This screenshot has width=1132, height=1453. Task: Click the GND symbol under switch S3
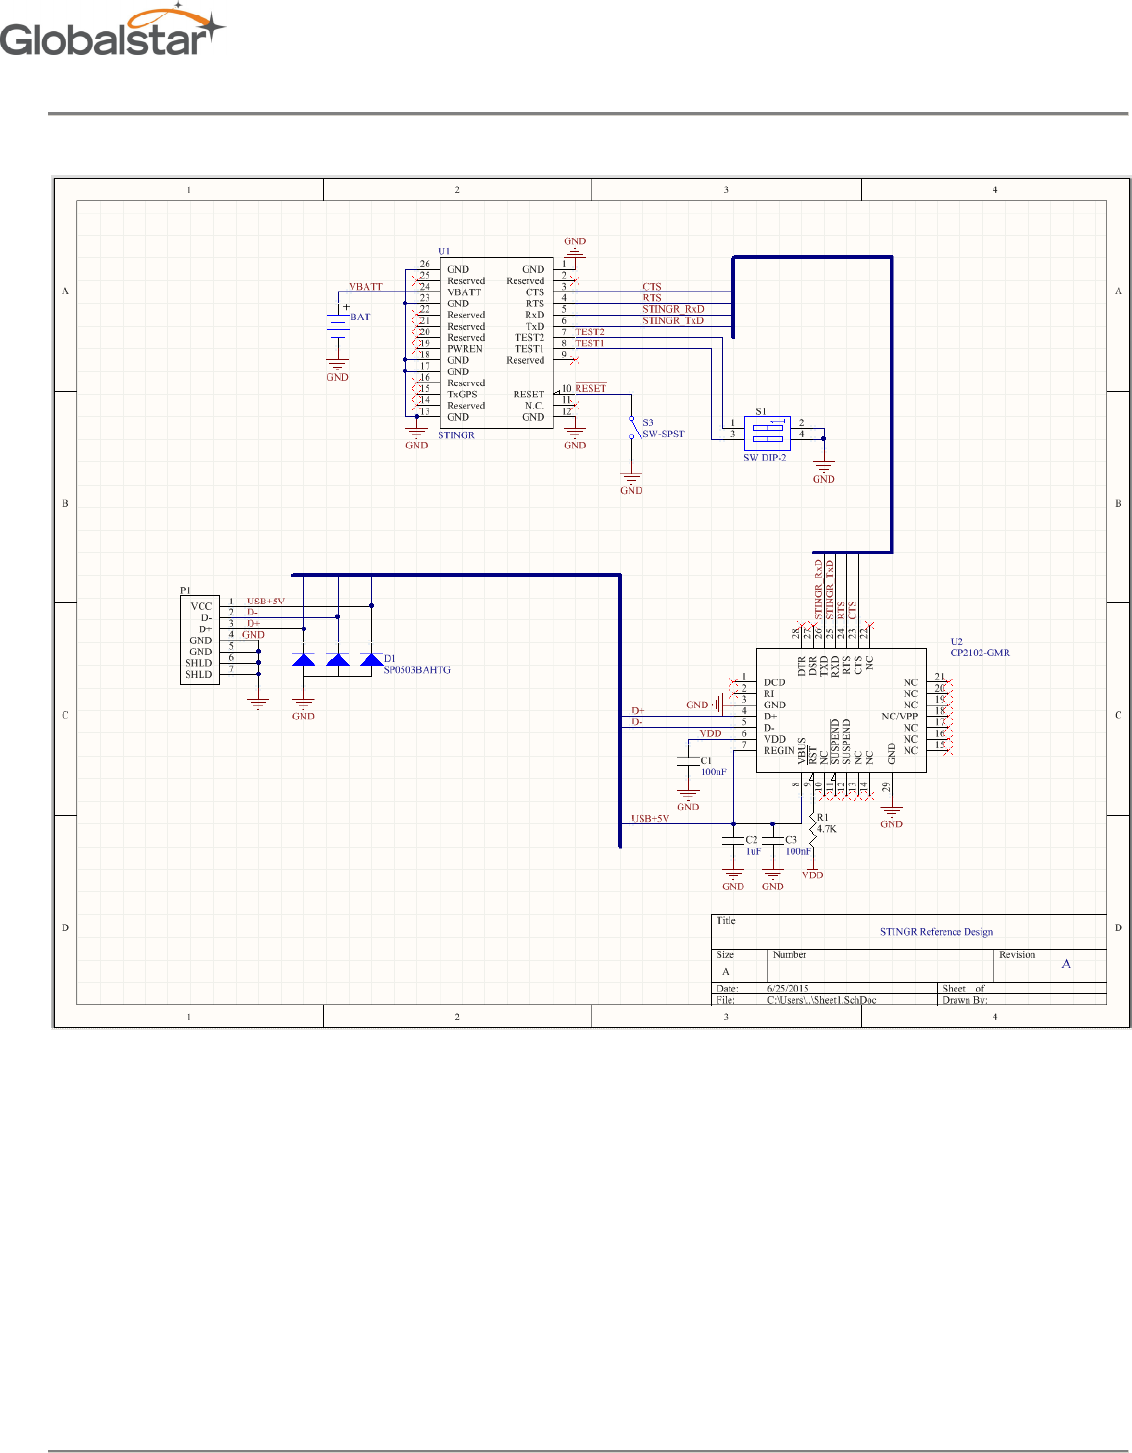click(x=631, y=482)
